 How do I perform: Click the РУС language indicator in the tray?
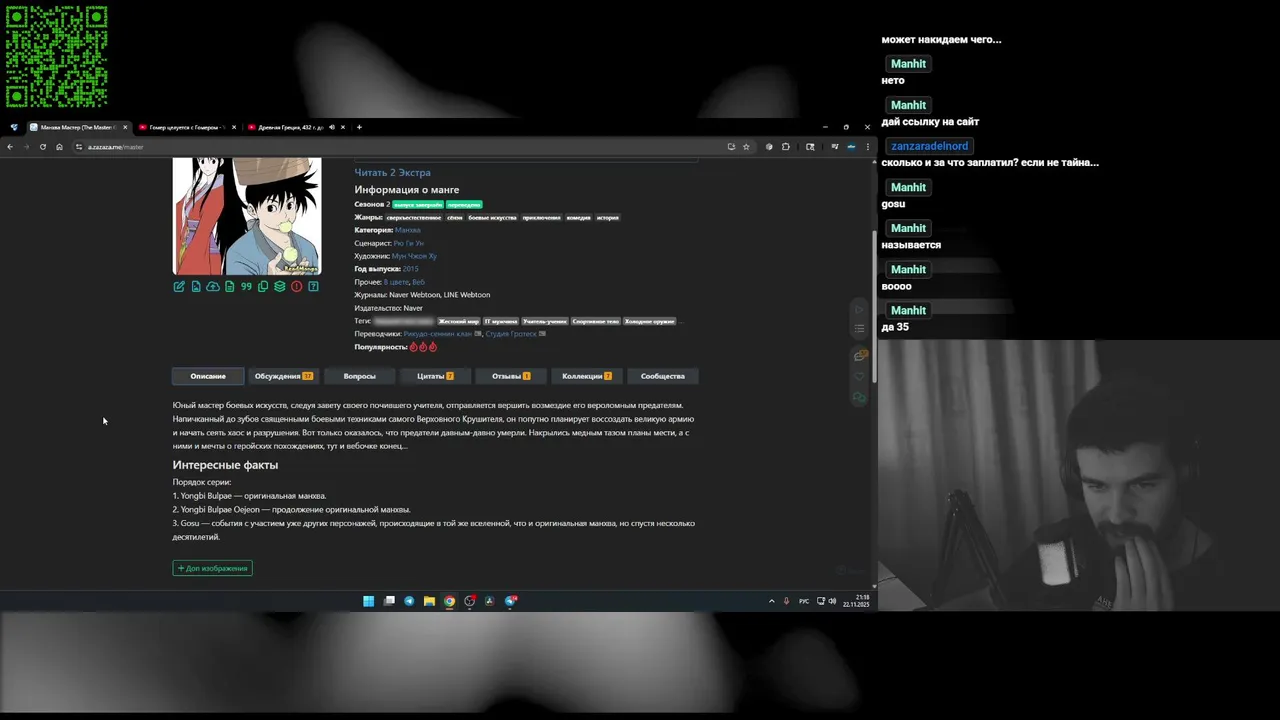pos(804,601)
